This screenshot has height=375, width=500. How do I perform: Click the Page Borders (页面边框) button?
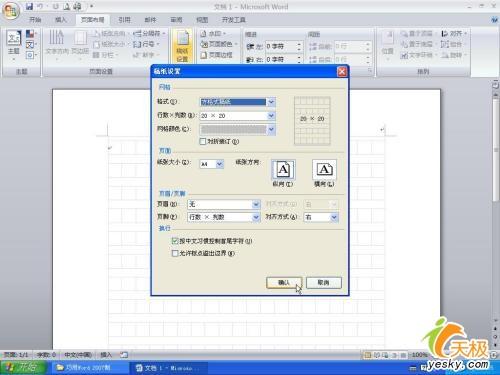(217, 55)
